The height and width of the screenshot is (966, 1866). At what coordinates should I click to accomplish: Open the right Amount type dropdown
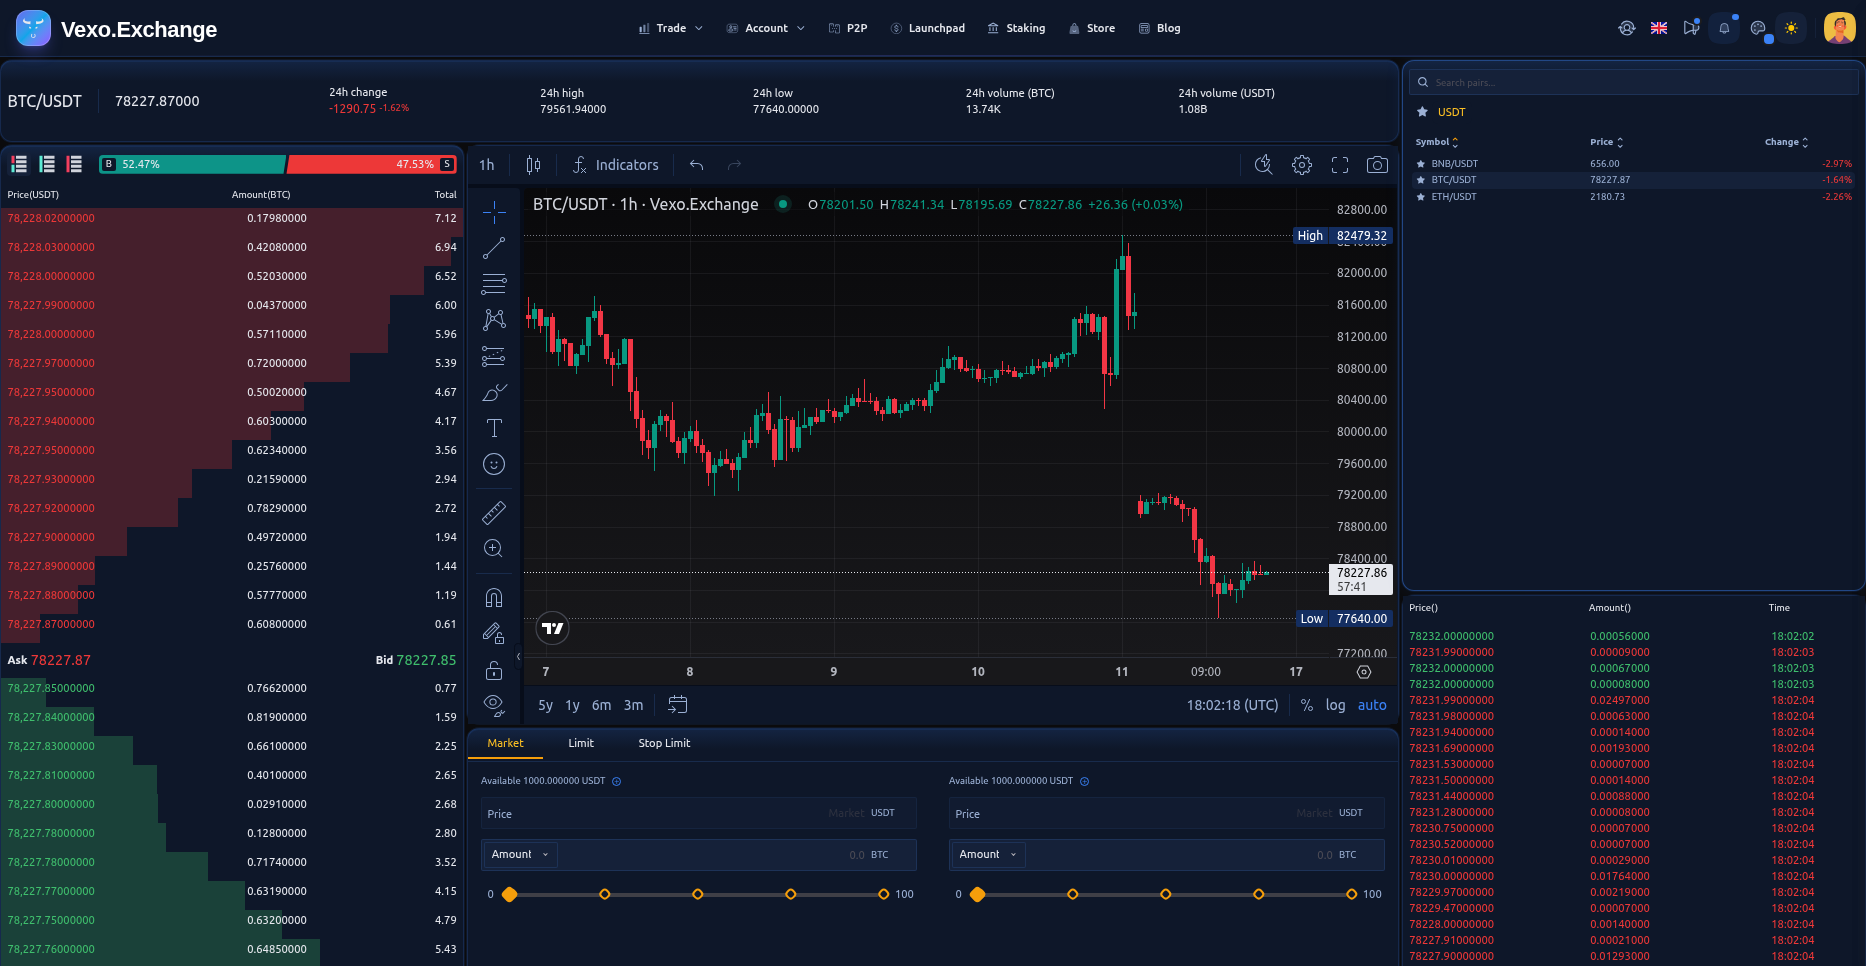tap(988, 854)
